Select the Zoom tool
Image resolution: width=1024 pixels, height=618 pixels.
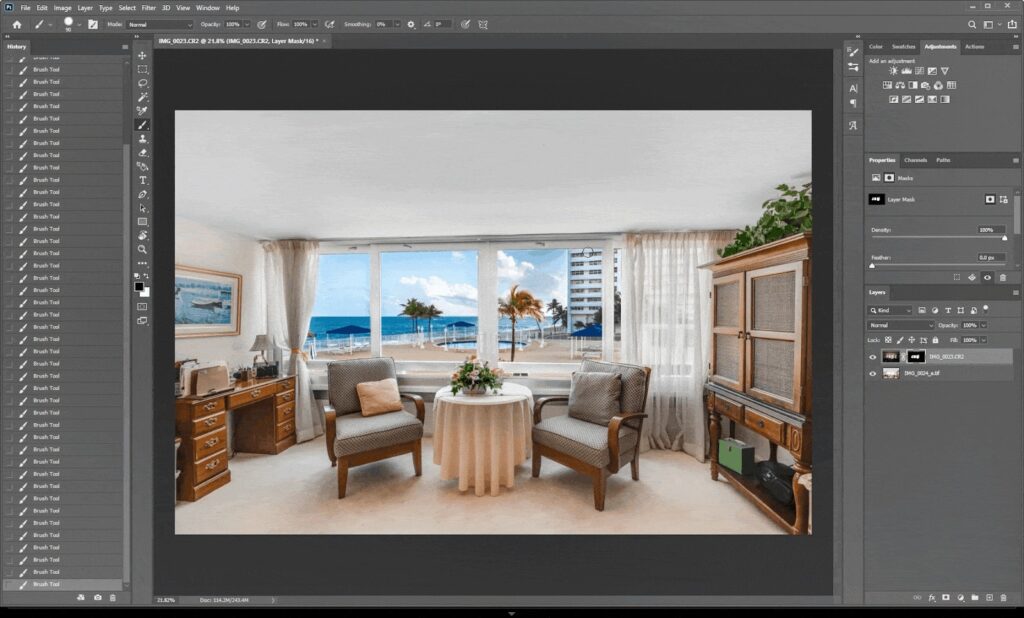[143, 249]
